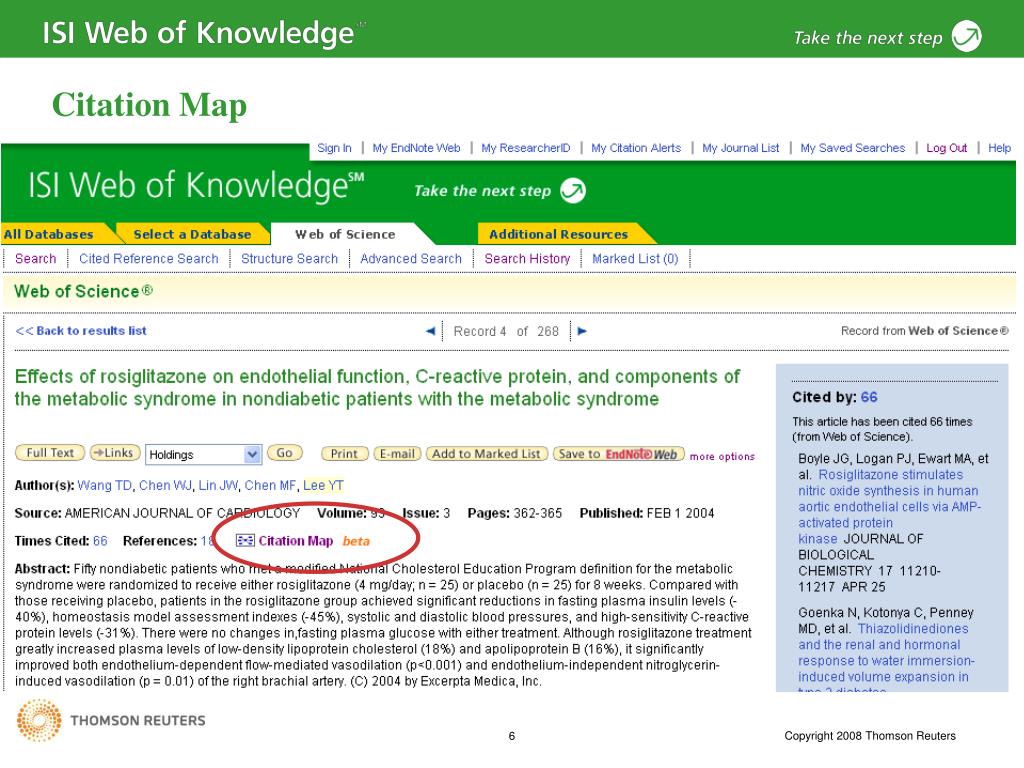Open author Lin JW

click(x=218, y=485)
